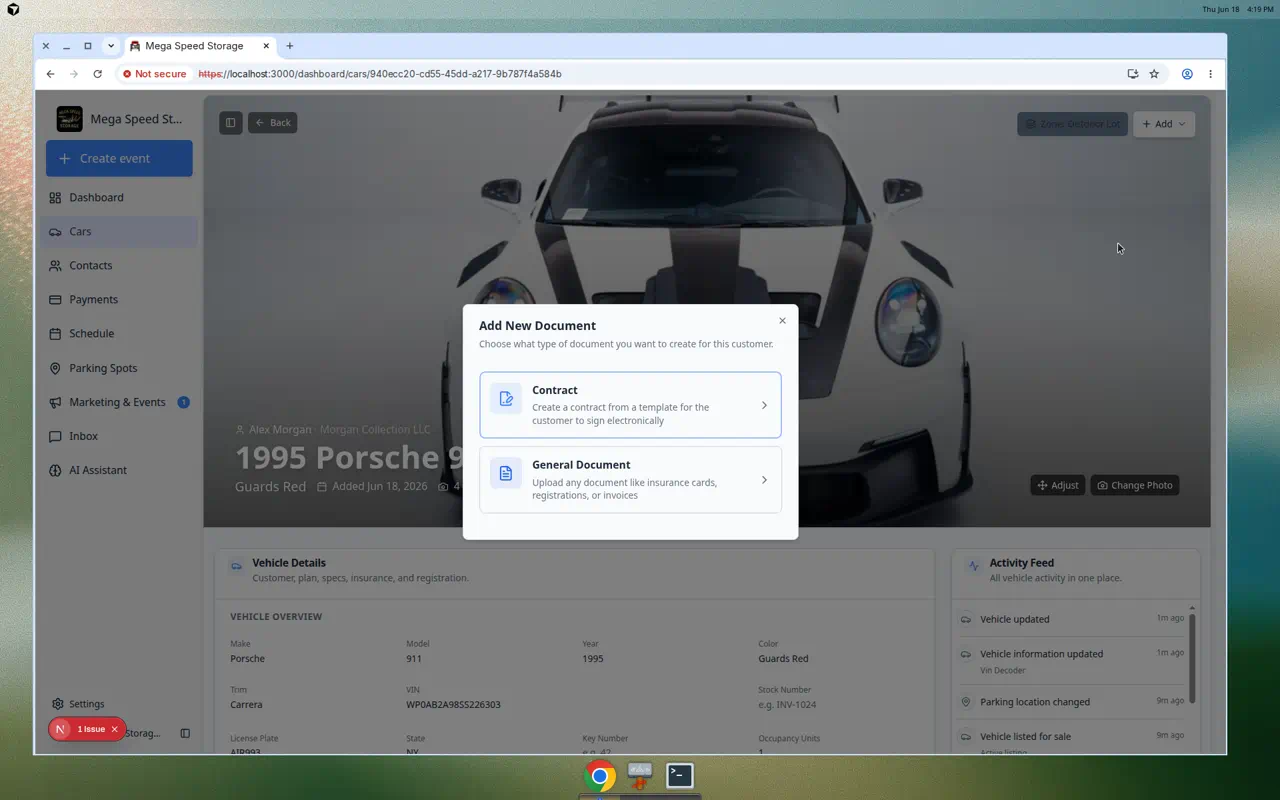Click the Zone Defense List button

point(1072,124)
